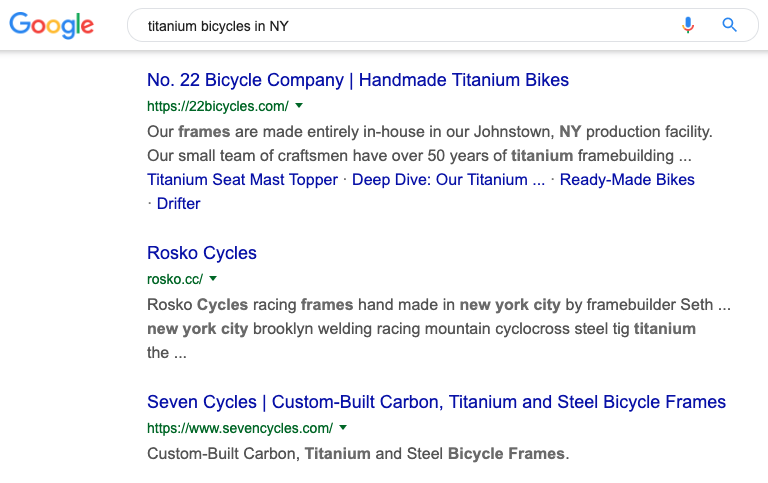The height and width of the screenshot is (483, 768).
Task: Click the Seven Cycles Custom-Built Carbon snippet
Action: point(358,454)
